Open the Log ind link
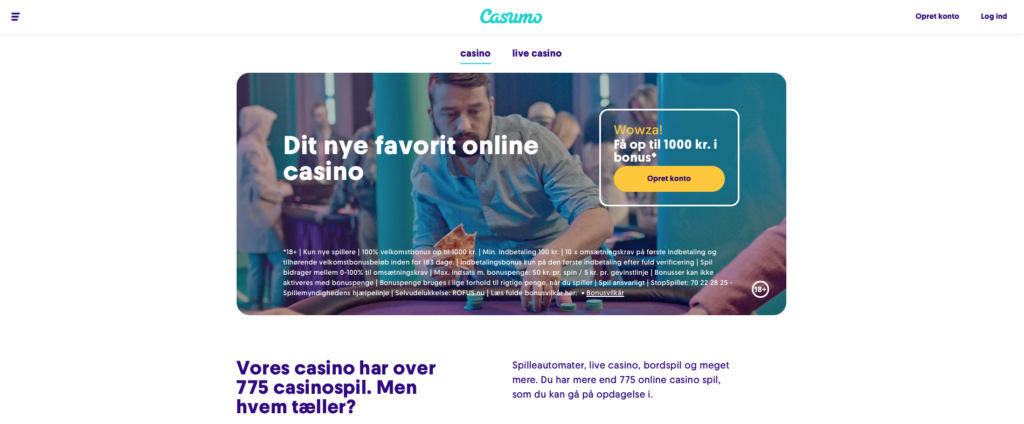 click(994, 16)
